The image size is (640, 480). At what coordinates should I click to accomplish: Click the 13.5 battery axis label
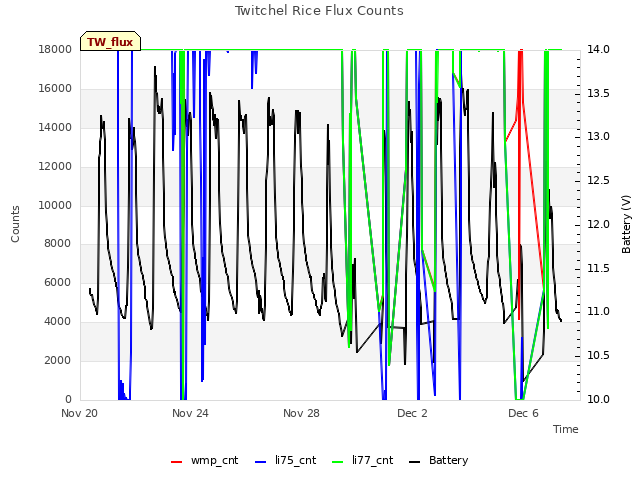tap(598, 93)
